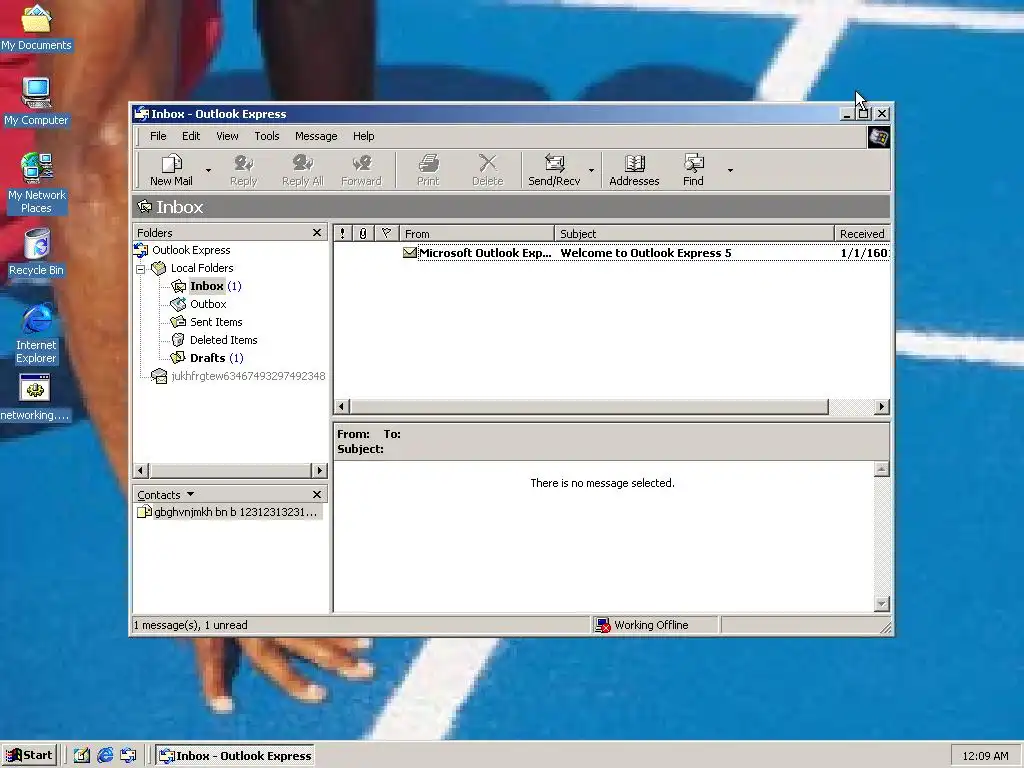
Task: Close the Folders pane
Action: (x=317, y=232)
